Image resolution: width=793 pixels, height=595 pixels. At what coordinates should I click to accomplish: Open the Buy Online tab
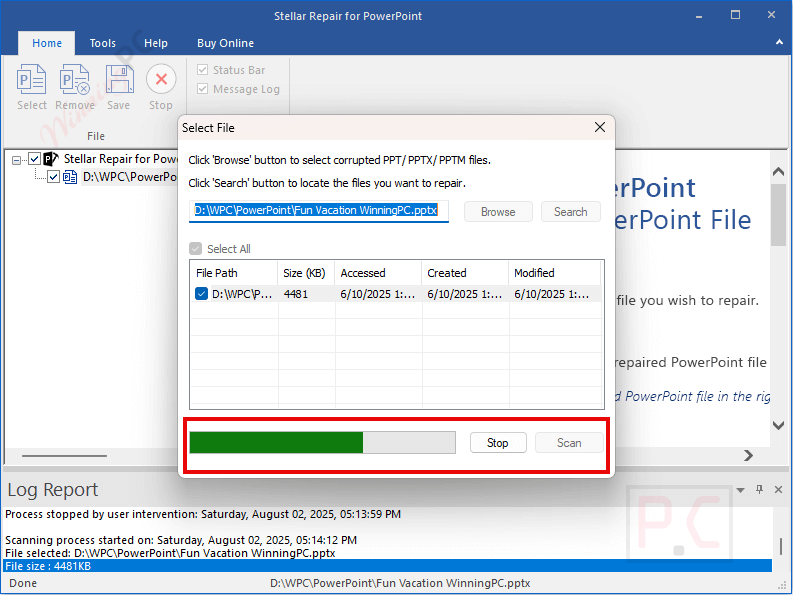pyautogui.click(x=226, y=43)
